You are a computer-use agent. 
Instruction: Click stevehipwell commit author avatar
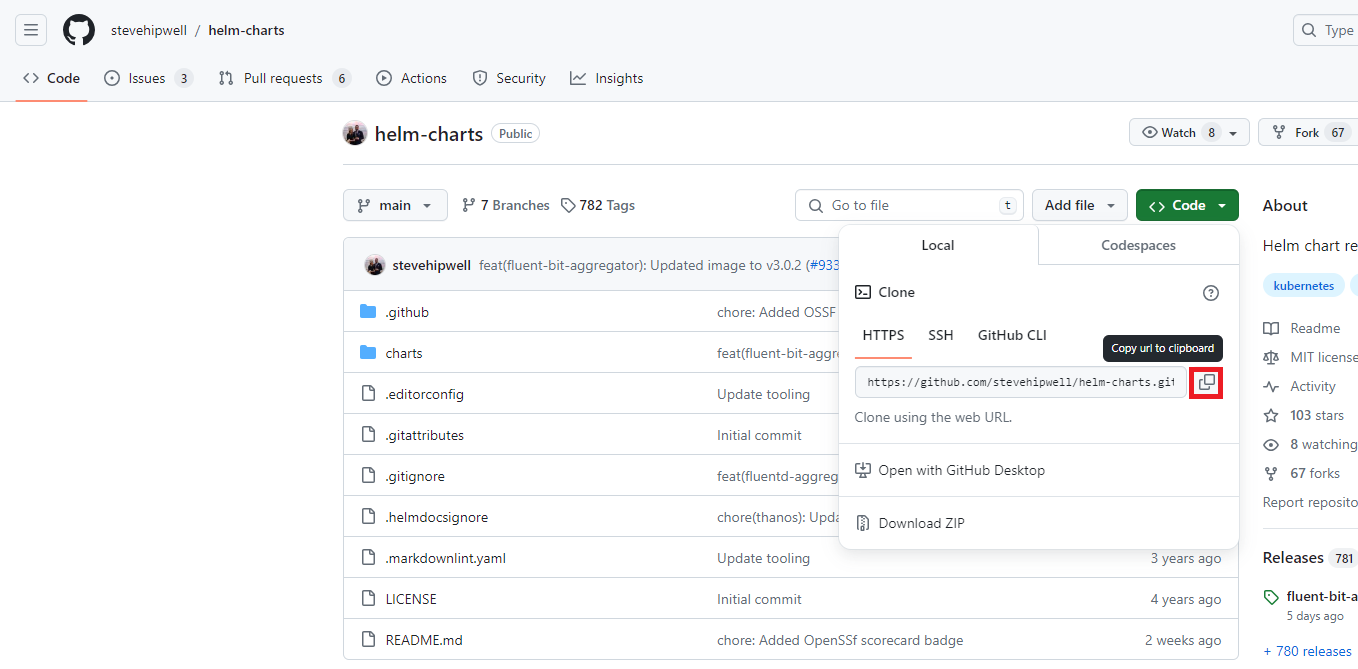375,265
